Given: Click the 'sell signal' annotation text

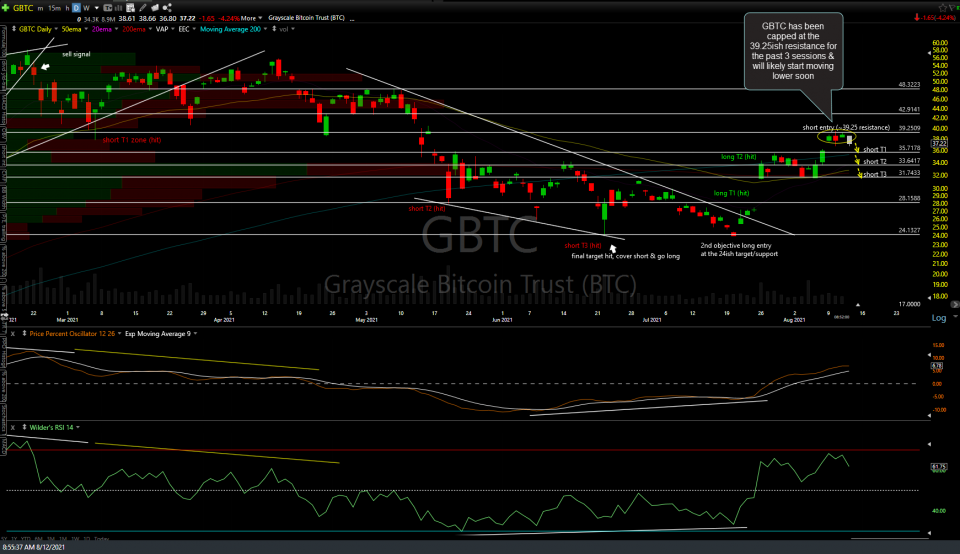Looking at the screenshot, I should pyautogui.click(x=77, y=54).
